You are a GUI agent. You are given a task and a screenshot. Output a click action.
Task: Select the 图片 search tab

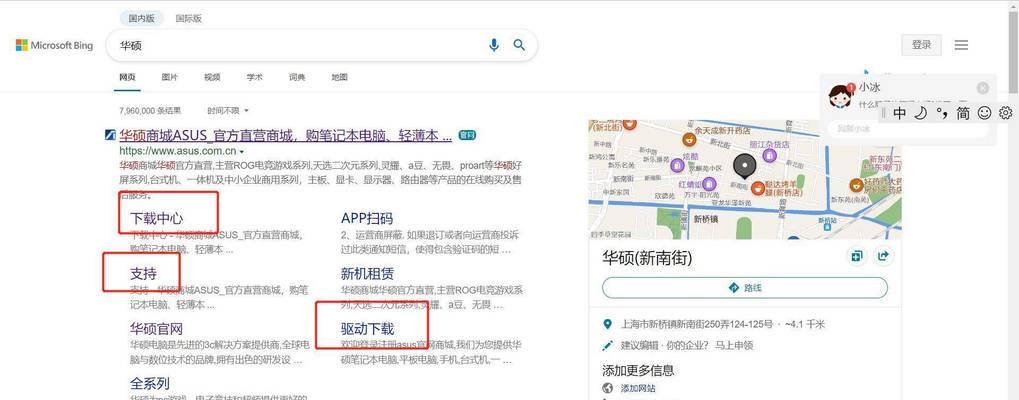point(170,77)
